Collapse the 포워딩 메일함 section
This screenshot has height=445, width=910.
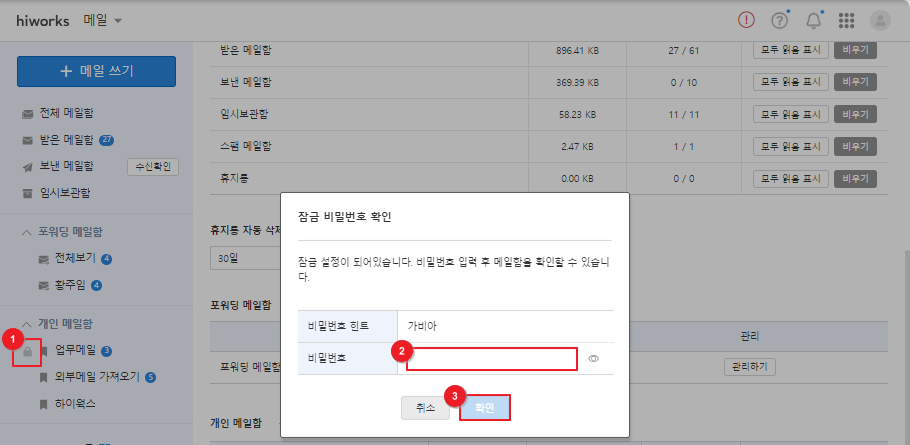point(27,232)
